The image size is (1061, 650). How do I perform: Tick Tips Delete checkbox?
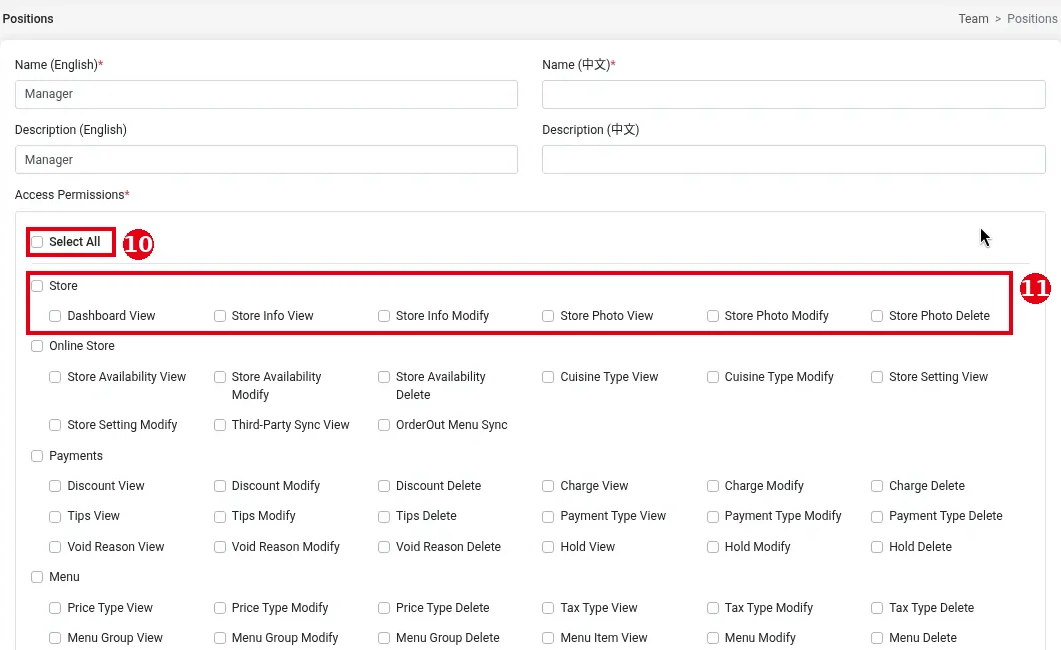click(x=384, y=516)
